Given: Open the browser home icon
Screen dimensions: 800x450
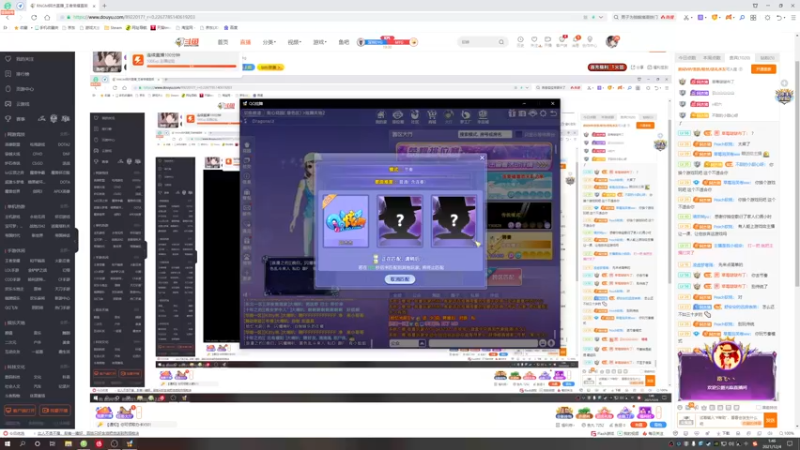Looking at the screenshot, I should pos(47,17).
